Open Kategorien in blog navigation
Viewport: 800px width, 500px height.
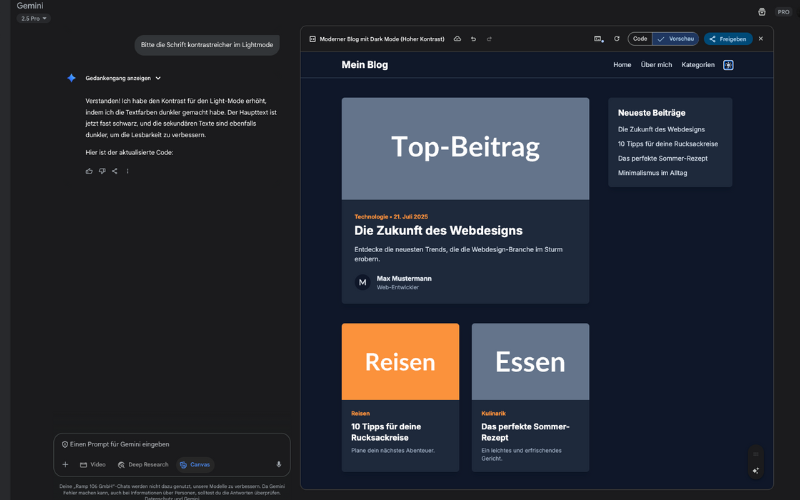[698, 65]
